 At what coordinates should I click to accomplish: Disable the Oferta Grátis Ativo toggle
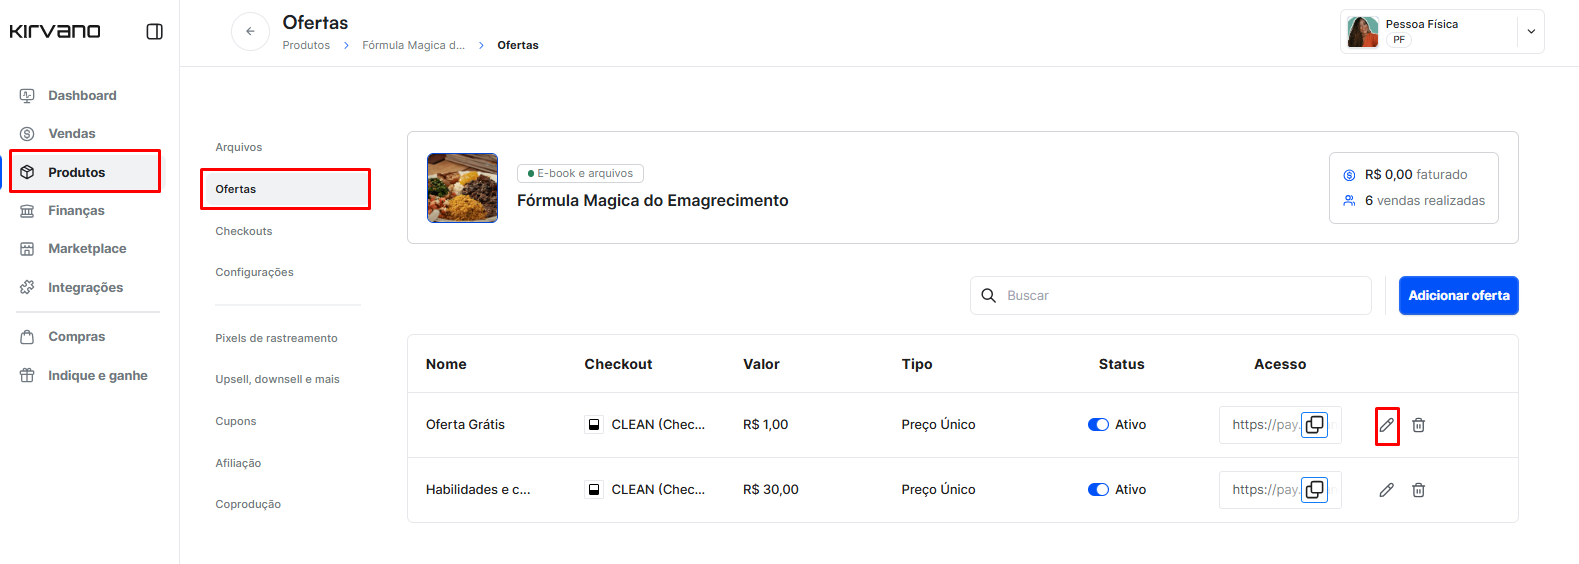1098,425
